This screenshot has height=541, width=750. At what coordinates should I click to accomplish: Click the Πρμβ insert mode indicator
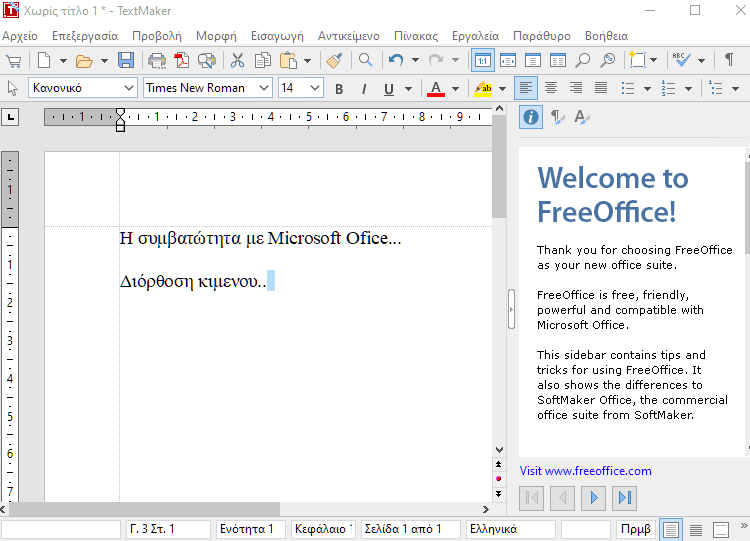[635, 529]
